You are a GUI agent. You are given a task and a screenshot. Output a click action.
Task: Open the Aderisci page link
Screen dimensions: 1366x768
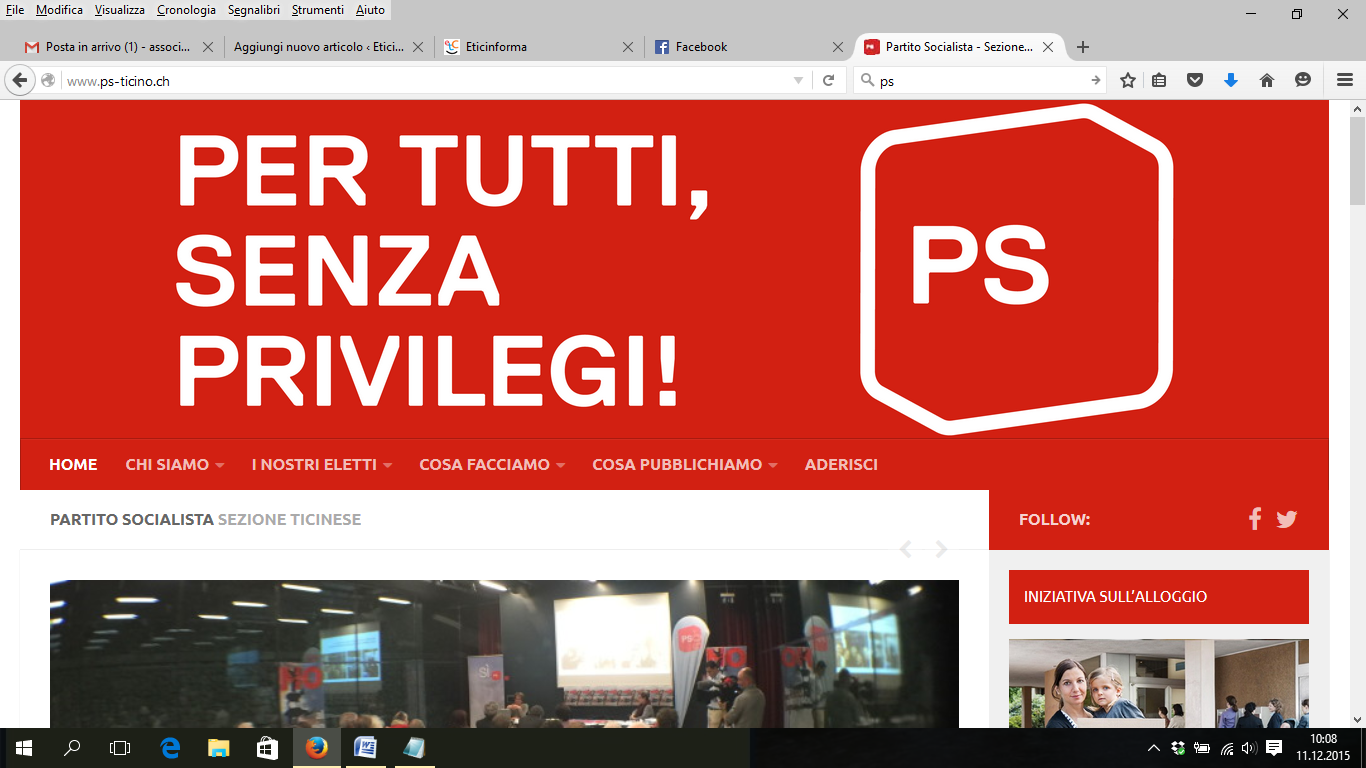tap(841, 464)
